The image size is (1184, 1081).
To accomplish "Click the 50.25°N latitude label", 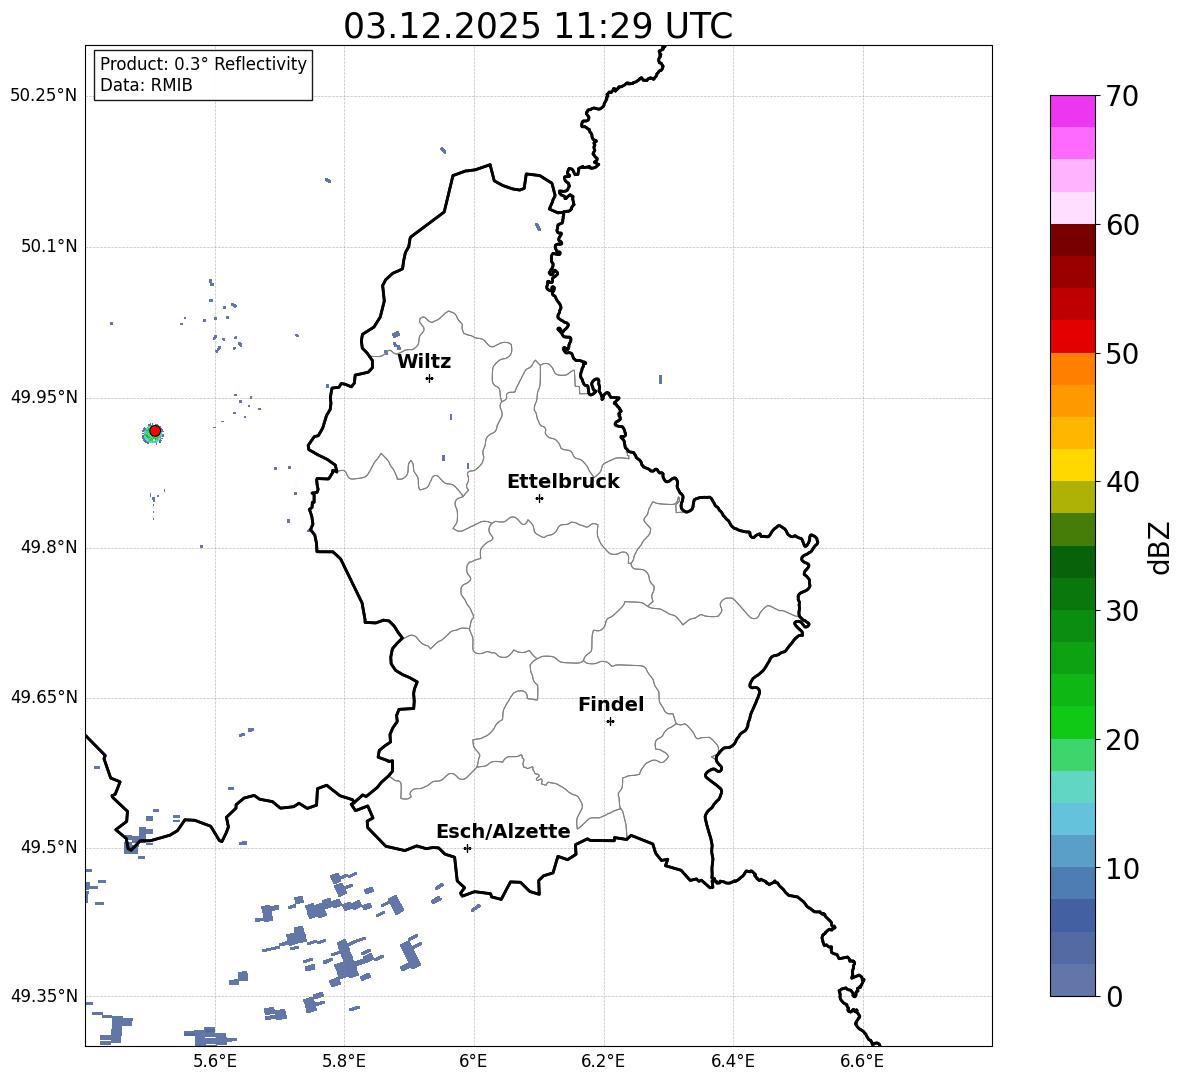I will coord(44,96).
